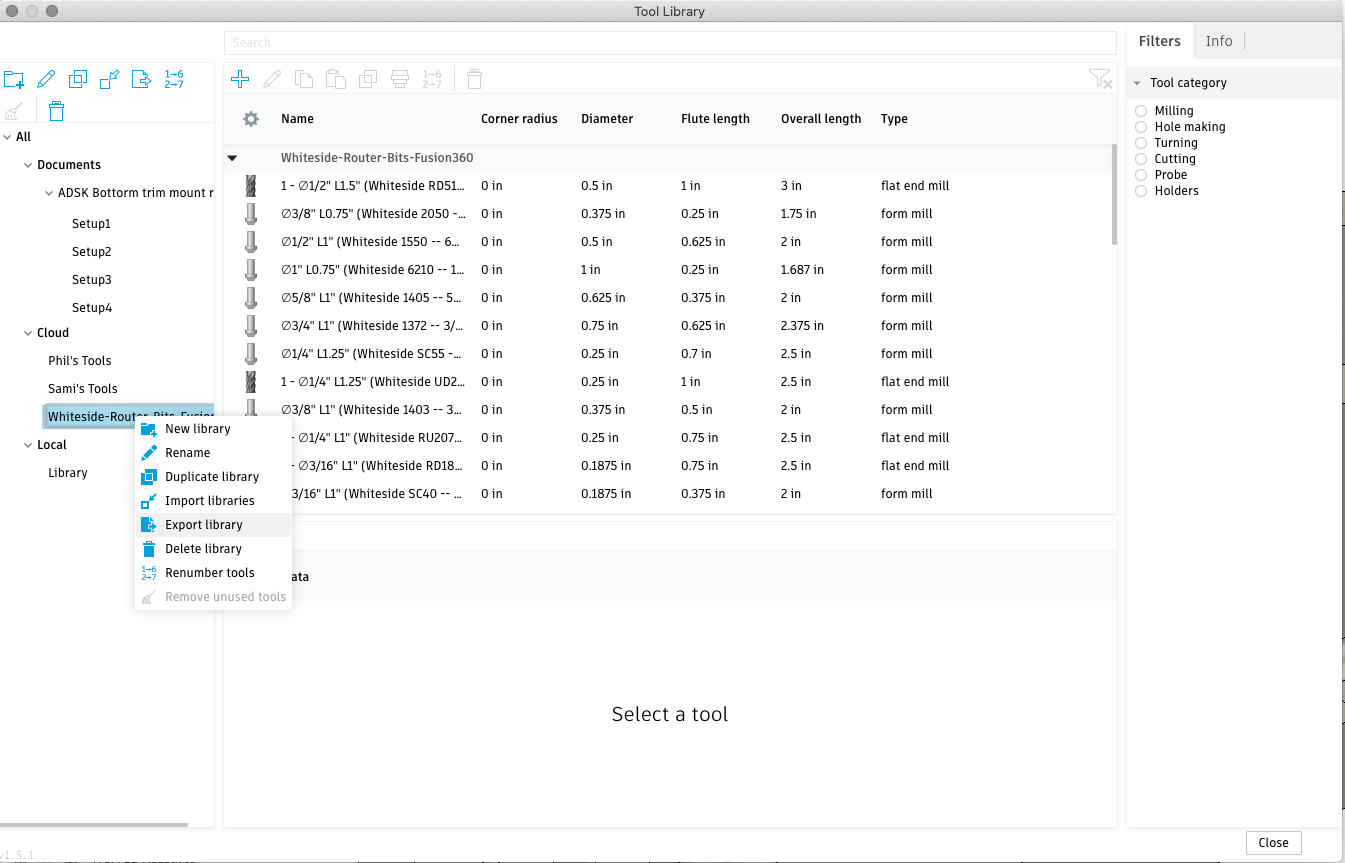Sort by the Diameter column header
Viewport: 1345px width, 863px height.
pyautogui.click(x=607, y=119)
